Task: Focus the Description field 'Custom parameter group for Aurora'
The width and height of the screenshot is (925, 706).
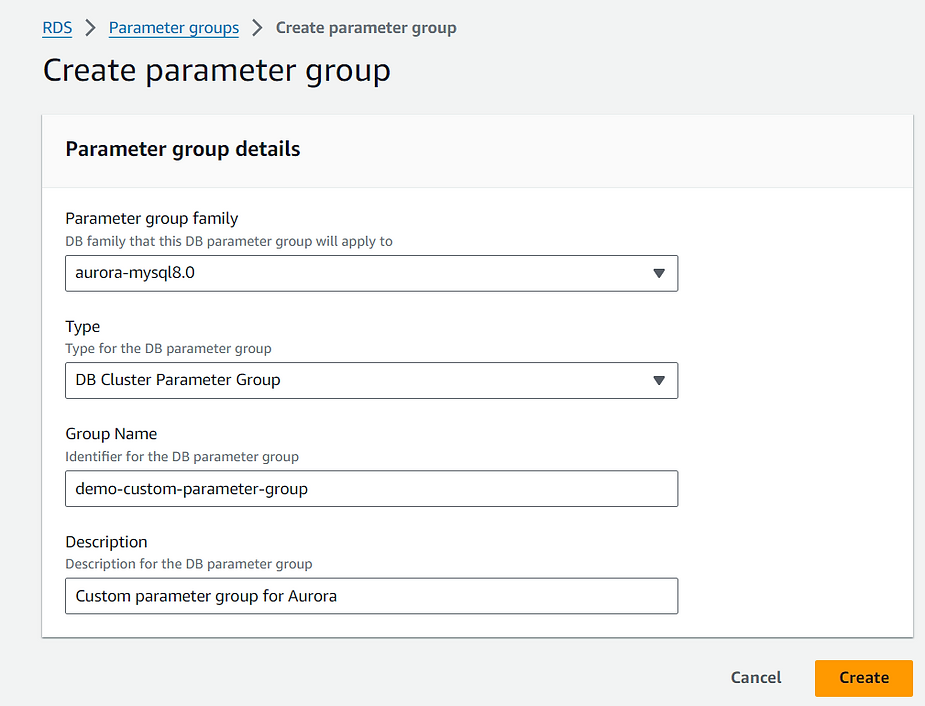Action: pyautogui.click(x=372, y=596)
